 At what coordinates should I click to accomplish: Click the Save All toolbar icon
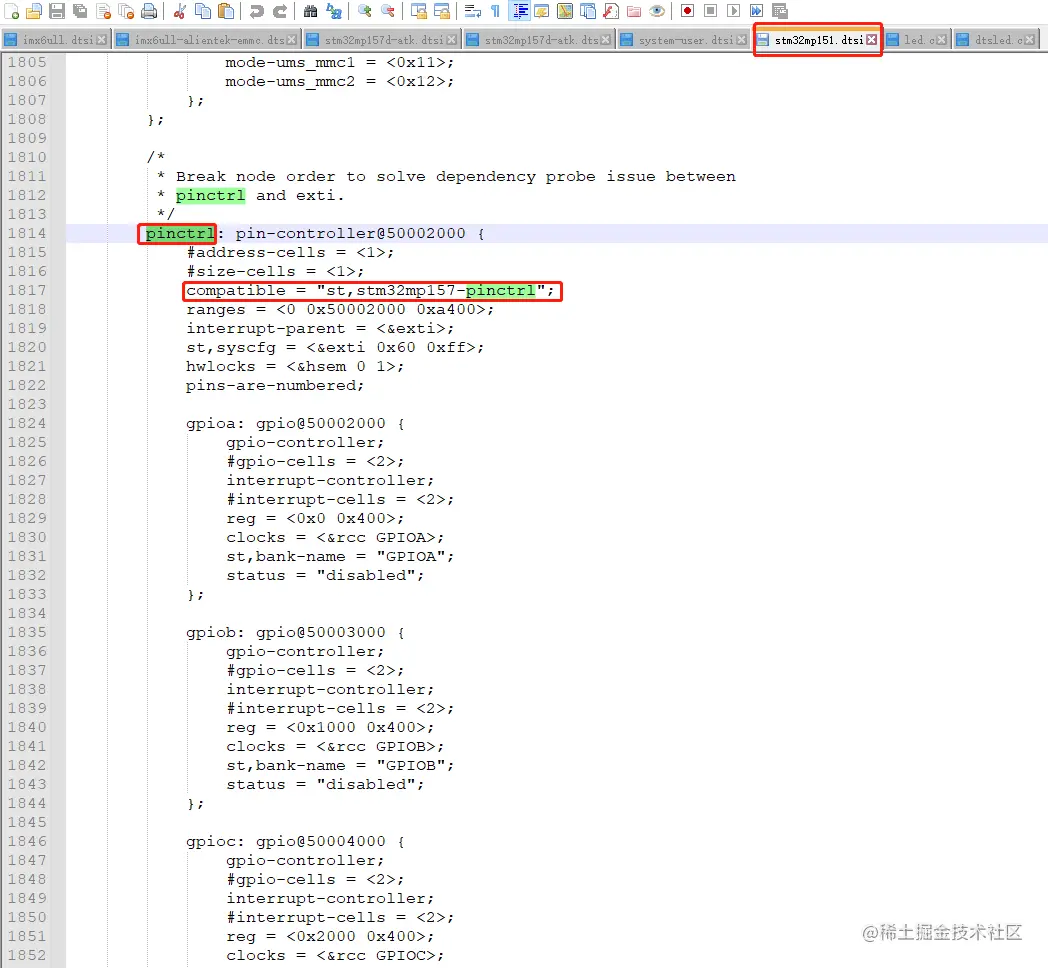click(x=80, y=11)
